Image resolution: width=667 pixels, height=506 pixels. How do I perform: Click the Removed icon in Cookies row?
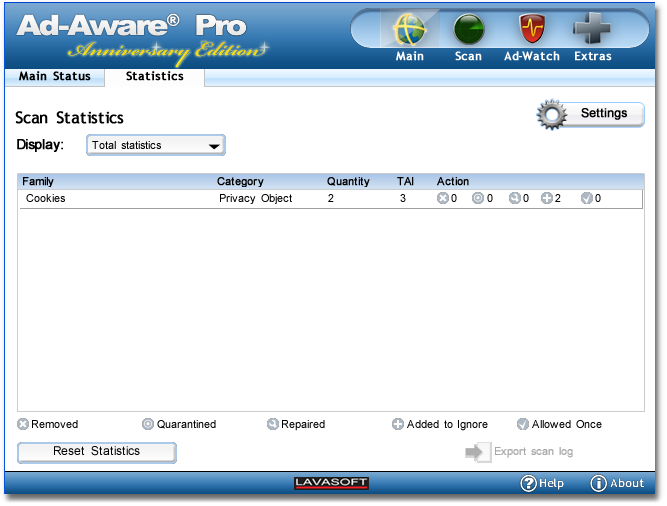pyautogui.click(x=442, y=198)
